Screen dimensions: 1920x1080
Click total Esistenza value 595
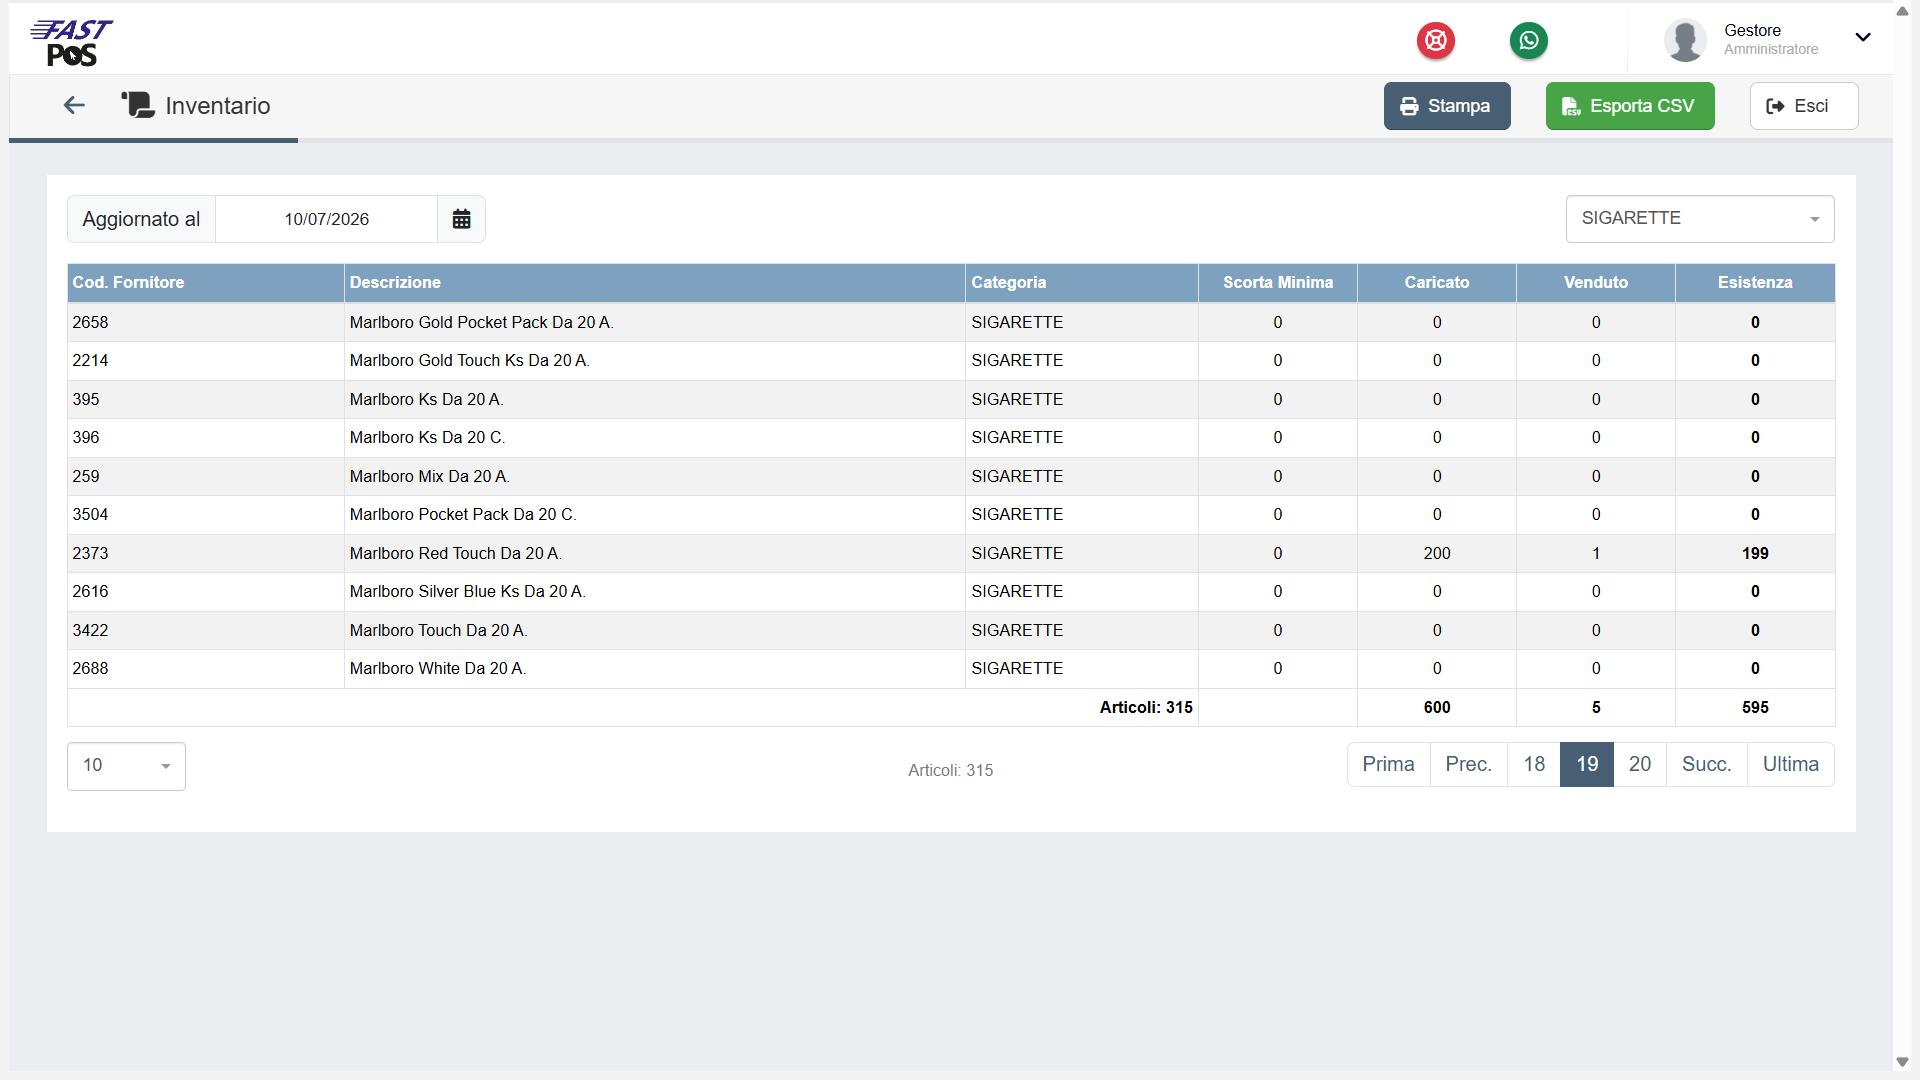point(1755,708)
